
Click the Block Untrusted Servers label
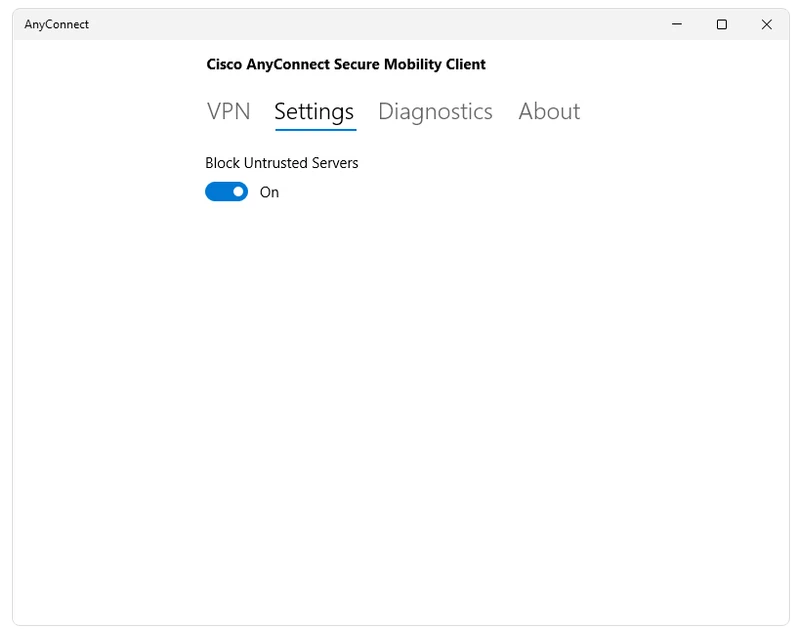[x=280, y=162]
